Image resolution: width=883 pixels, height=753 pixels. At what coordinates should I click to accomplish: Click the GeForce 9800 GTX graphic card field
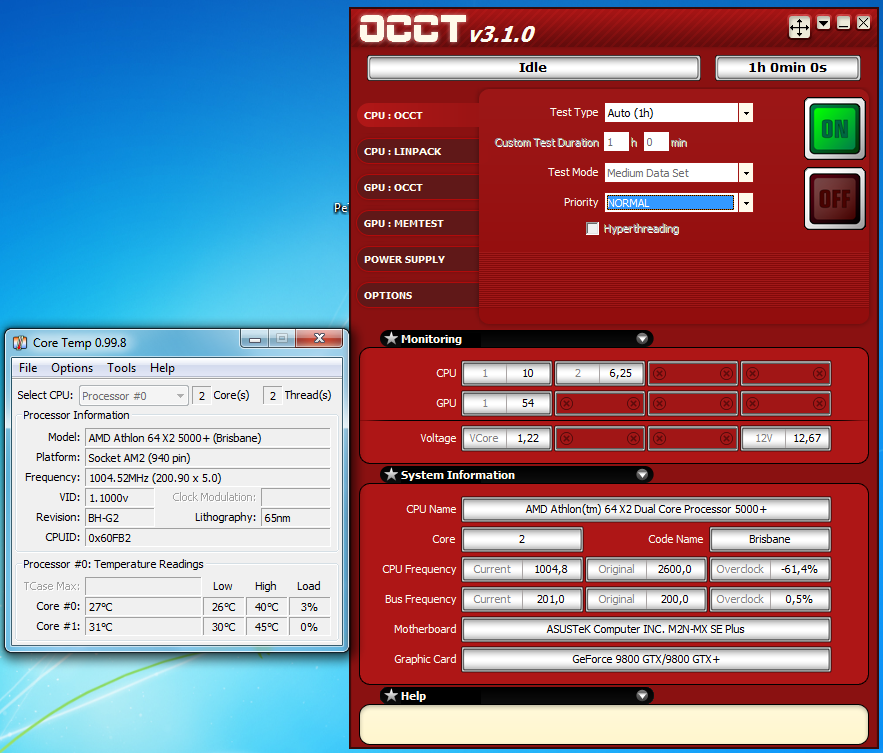click(646, 659)
